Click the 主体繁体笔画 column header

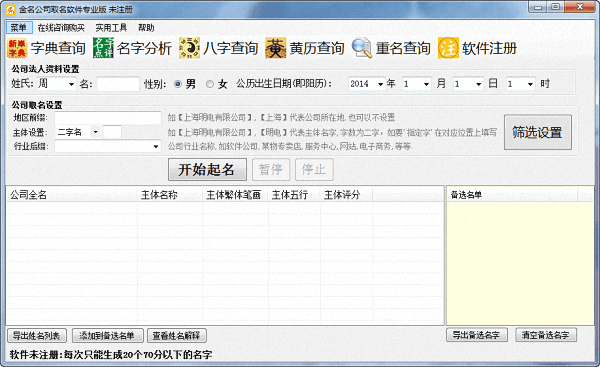tap(235, 195)
